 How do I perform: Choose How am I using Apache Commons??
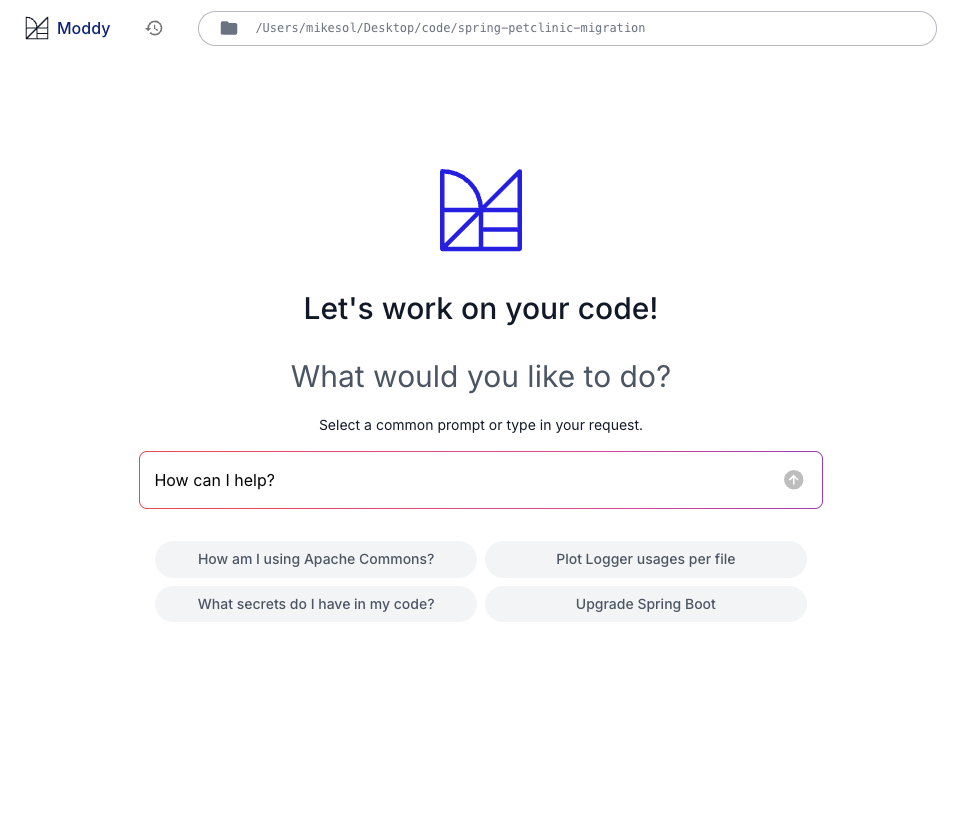coord(316,559)
